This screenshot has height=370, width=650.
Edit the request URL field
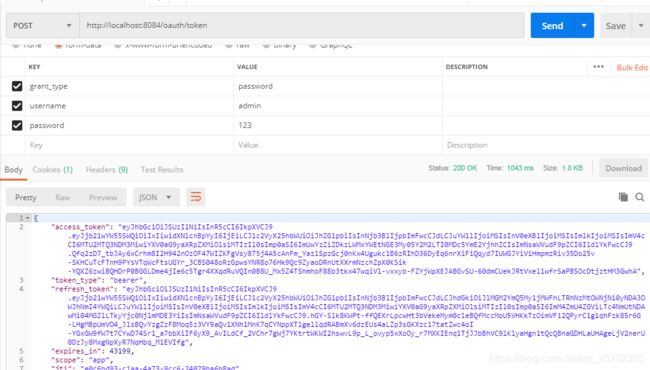(x=302, y=26)
